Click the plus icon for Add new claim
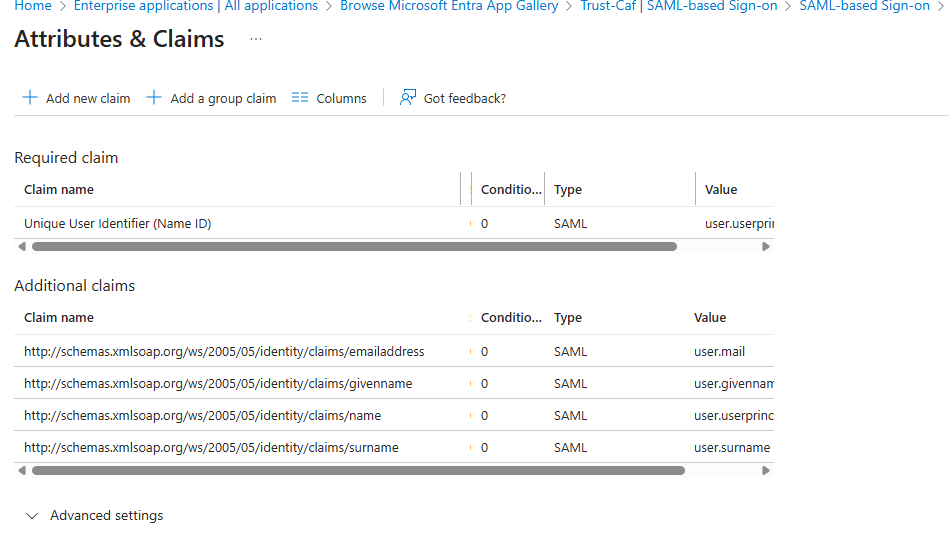This screenshot has height=534, width=949. point(30,97)
